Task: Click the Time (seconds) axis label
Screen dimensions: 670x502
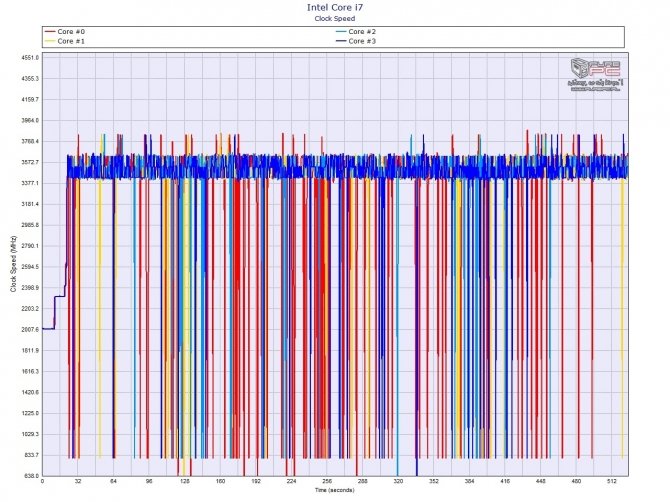Action: click(x=335, y=490)
